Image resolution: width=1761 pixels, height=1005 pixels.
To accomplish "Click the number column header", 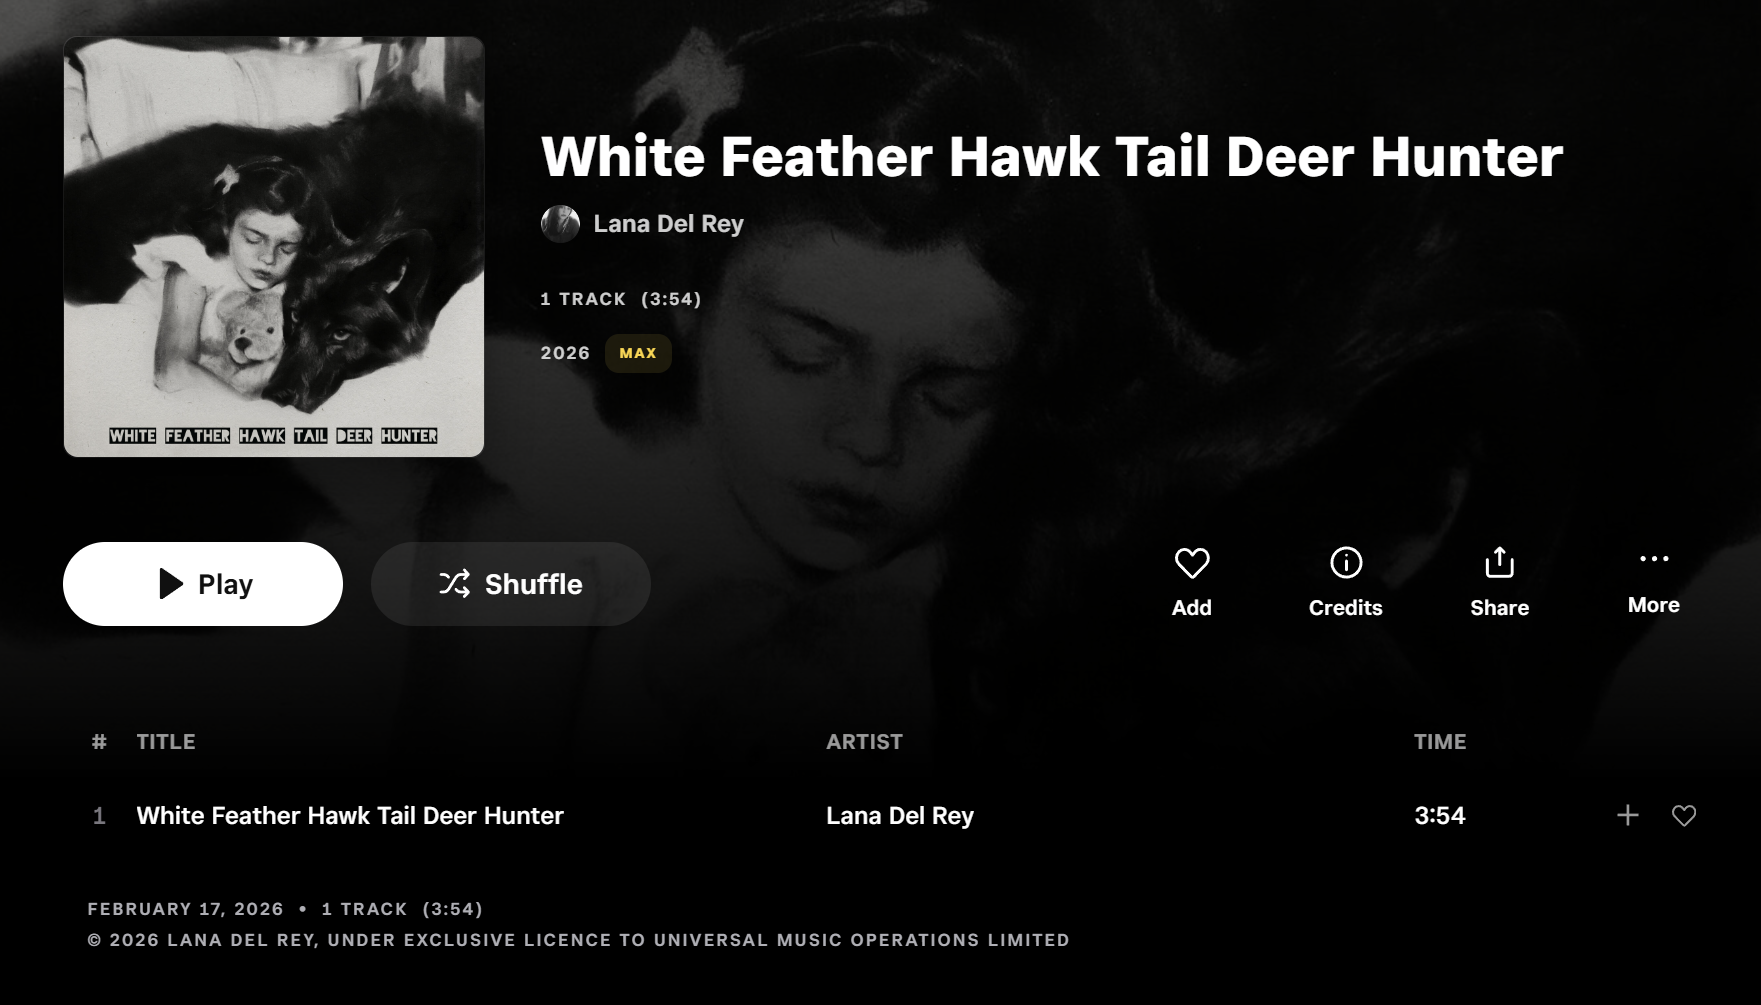I will coord(99,742).
